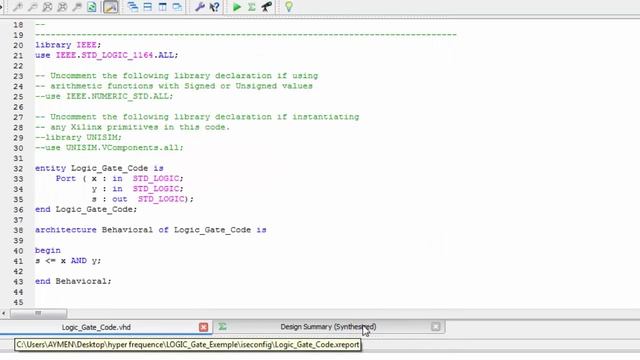Click the line "end Logic_Gate_Code;"
640x360 pixels.
pyautogui.click(x=86, y=209)
